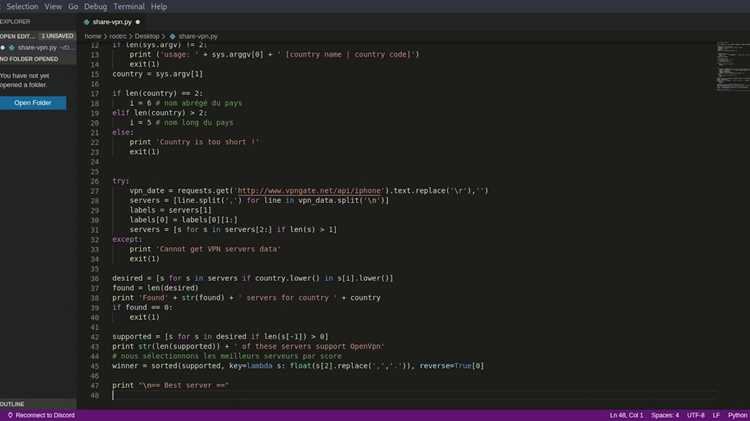This screenshot has height=421, width=750.
Task: Click the share-vpn.py breadcrumb segment
Action: coord(198,36)
